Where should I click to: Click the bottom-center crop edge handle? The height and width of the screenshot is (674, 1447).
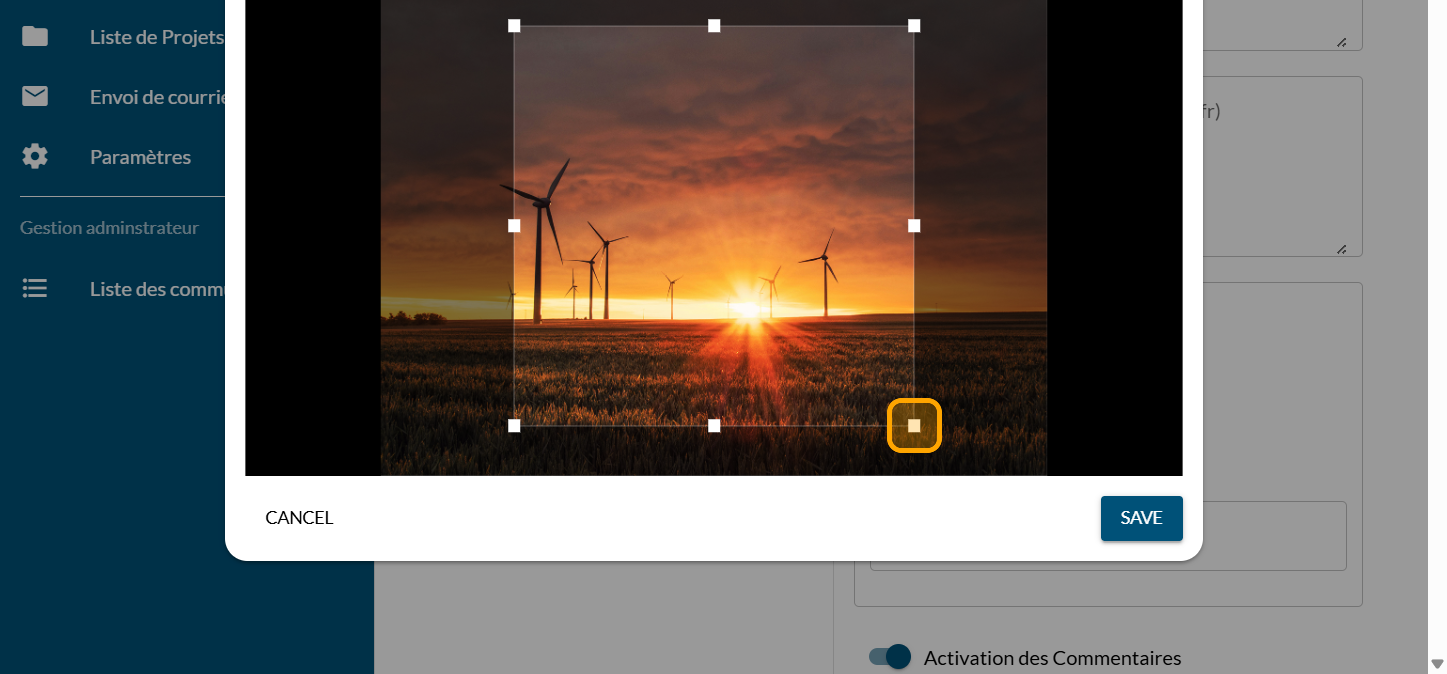(714, 426)
